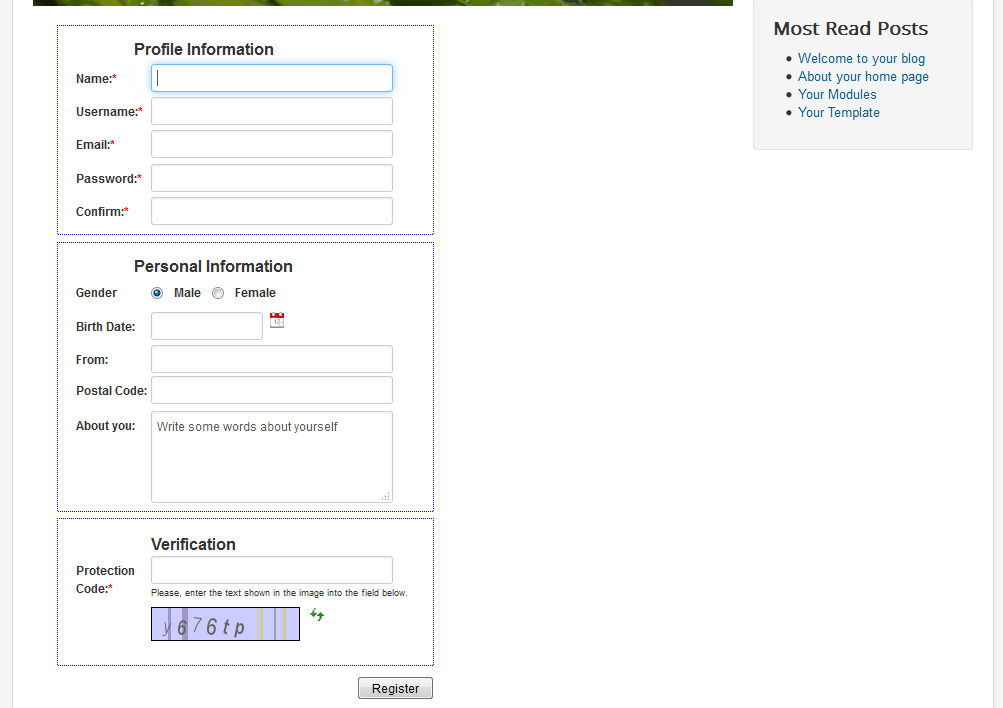Open the 'Your Template' post link
Image resolution: width=1003 pixels, height=708 pixels.
[x=838, y=113]
